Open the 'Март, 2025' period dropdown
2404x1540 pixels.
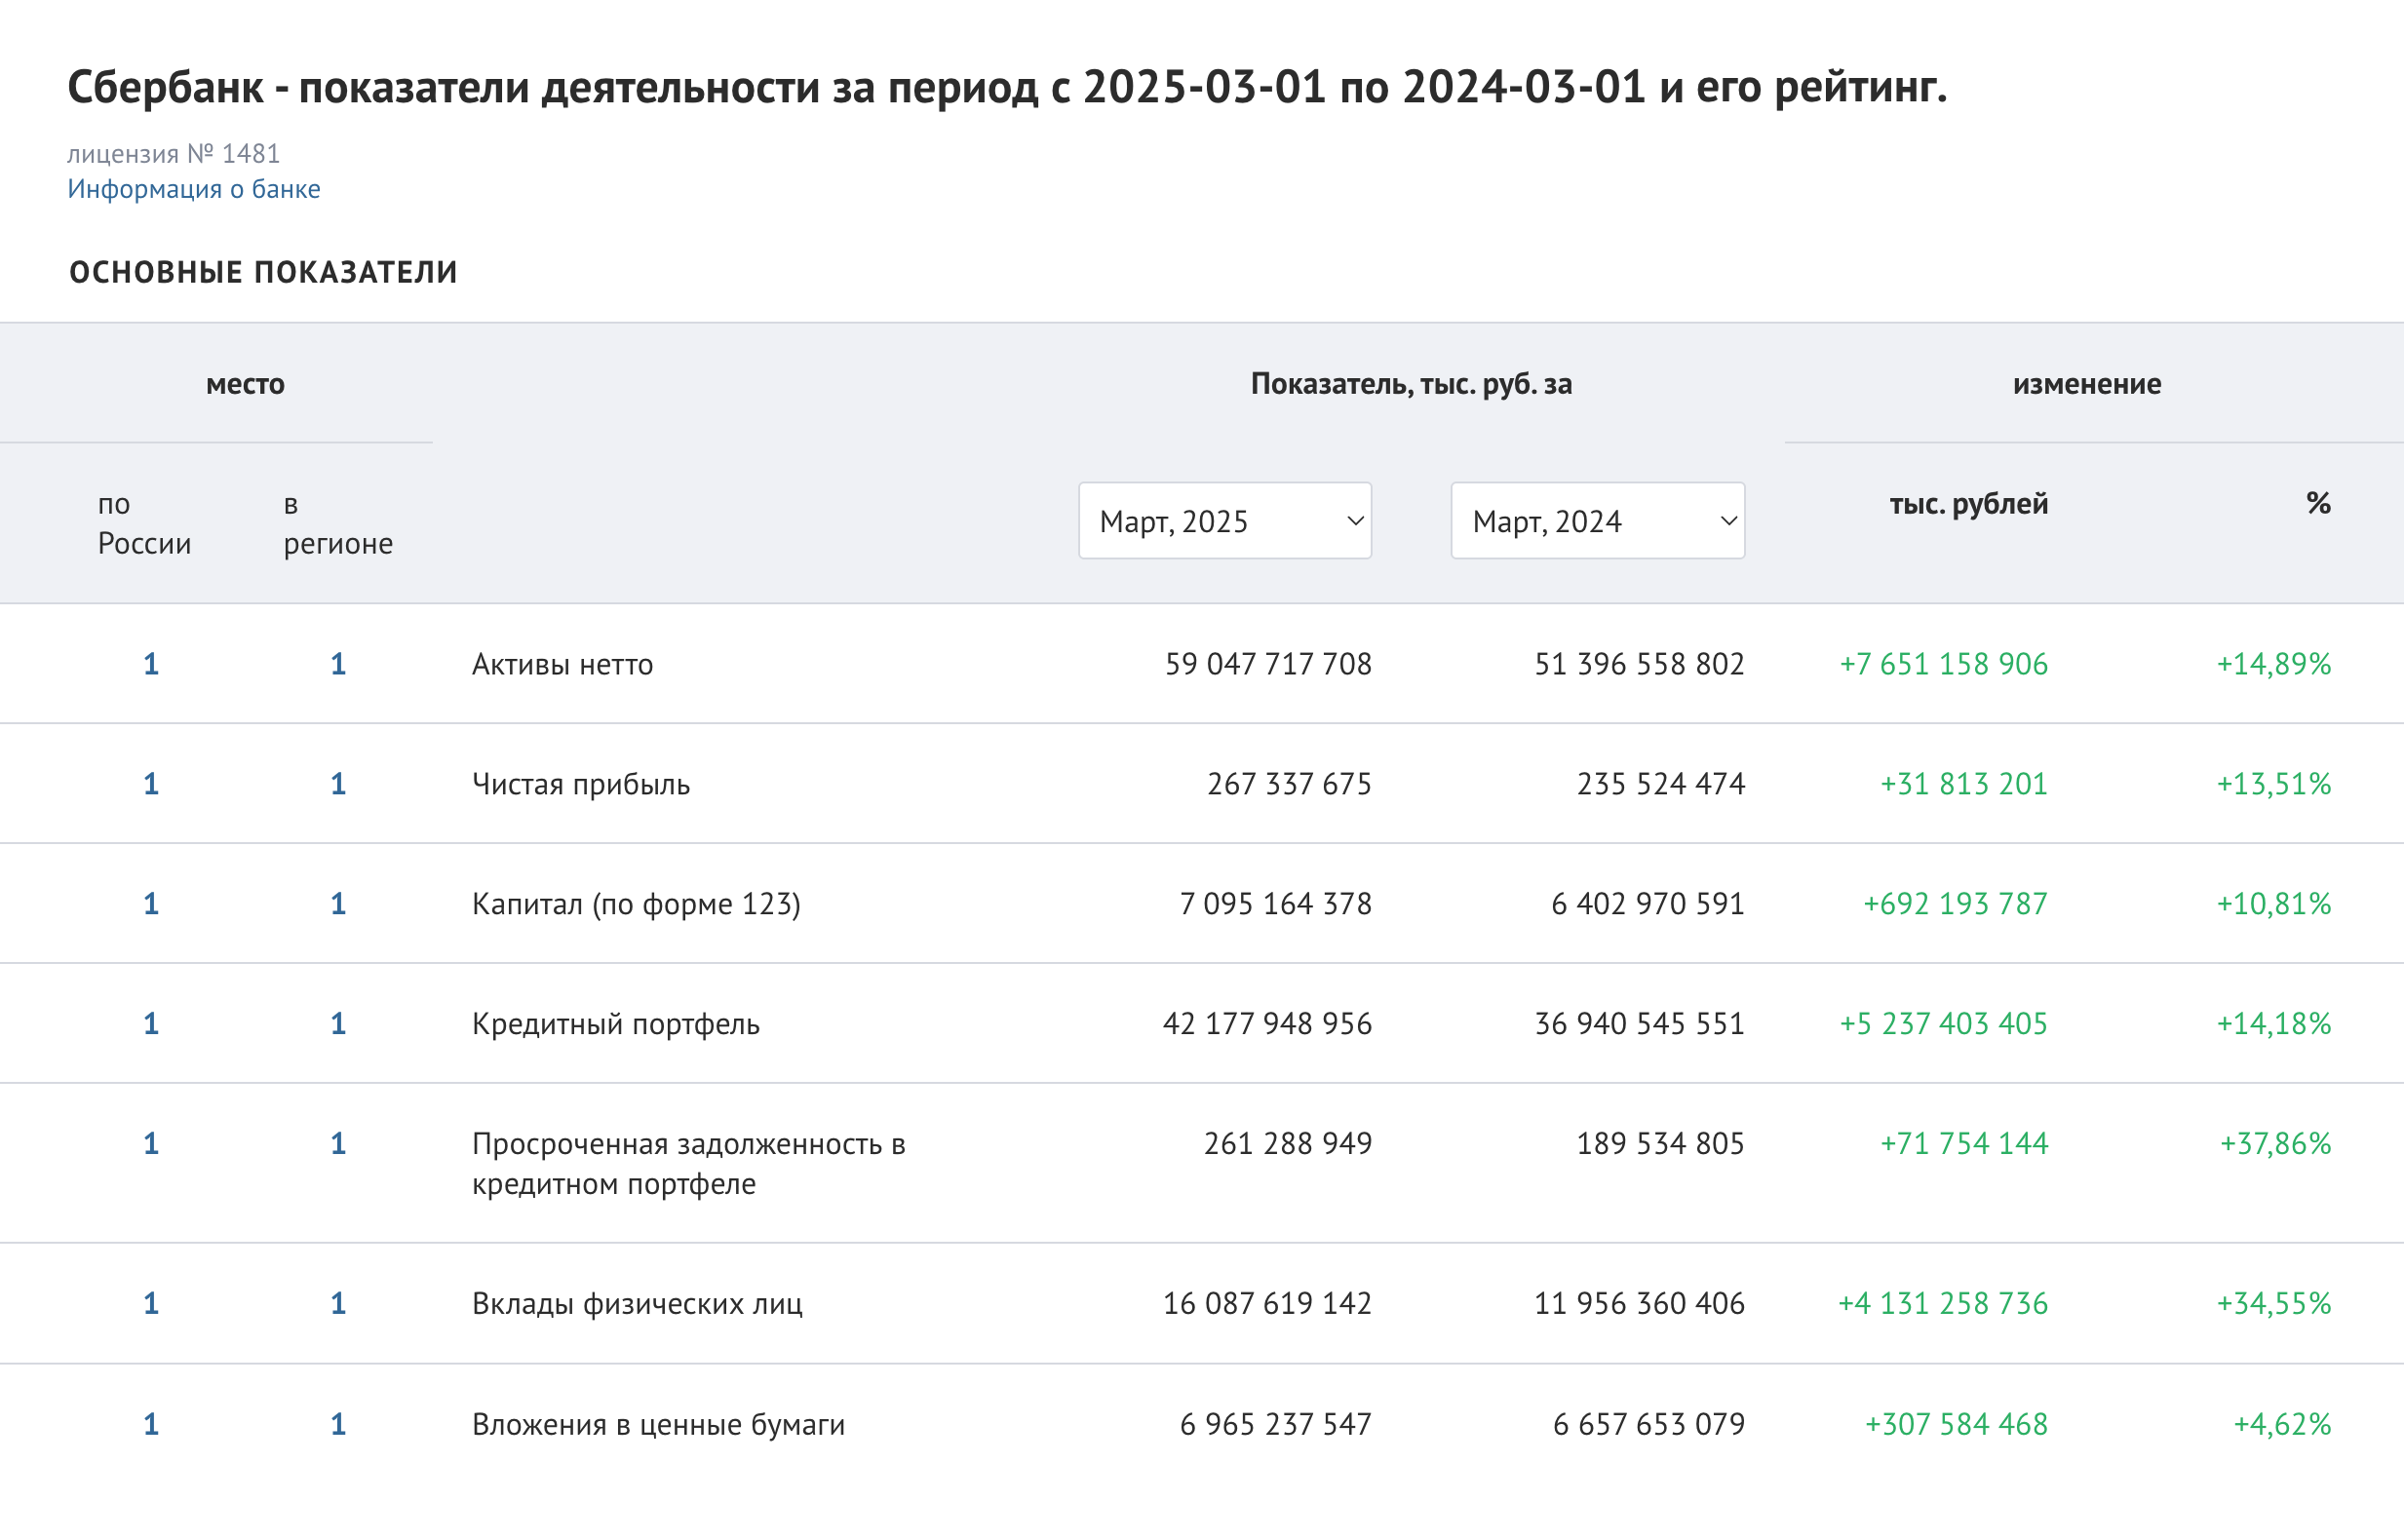pos(1225,521)
